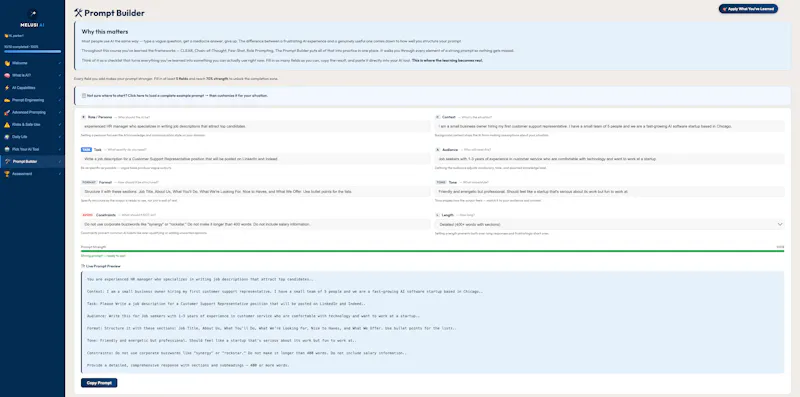Click the Constraints input field
800x397 pixels.
255,224
